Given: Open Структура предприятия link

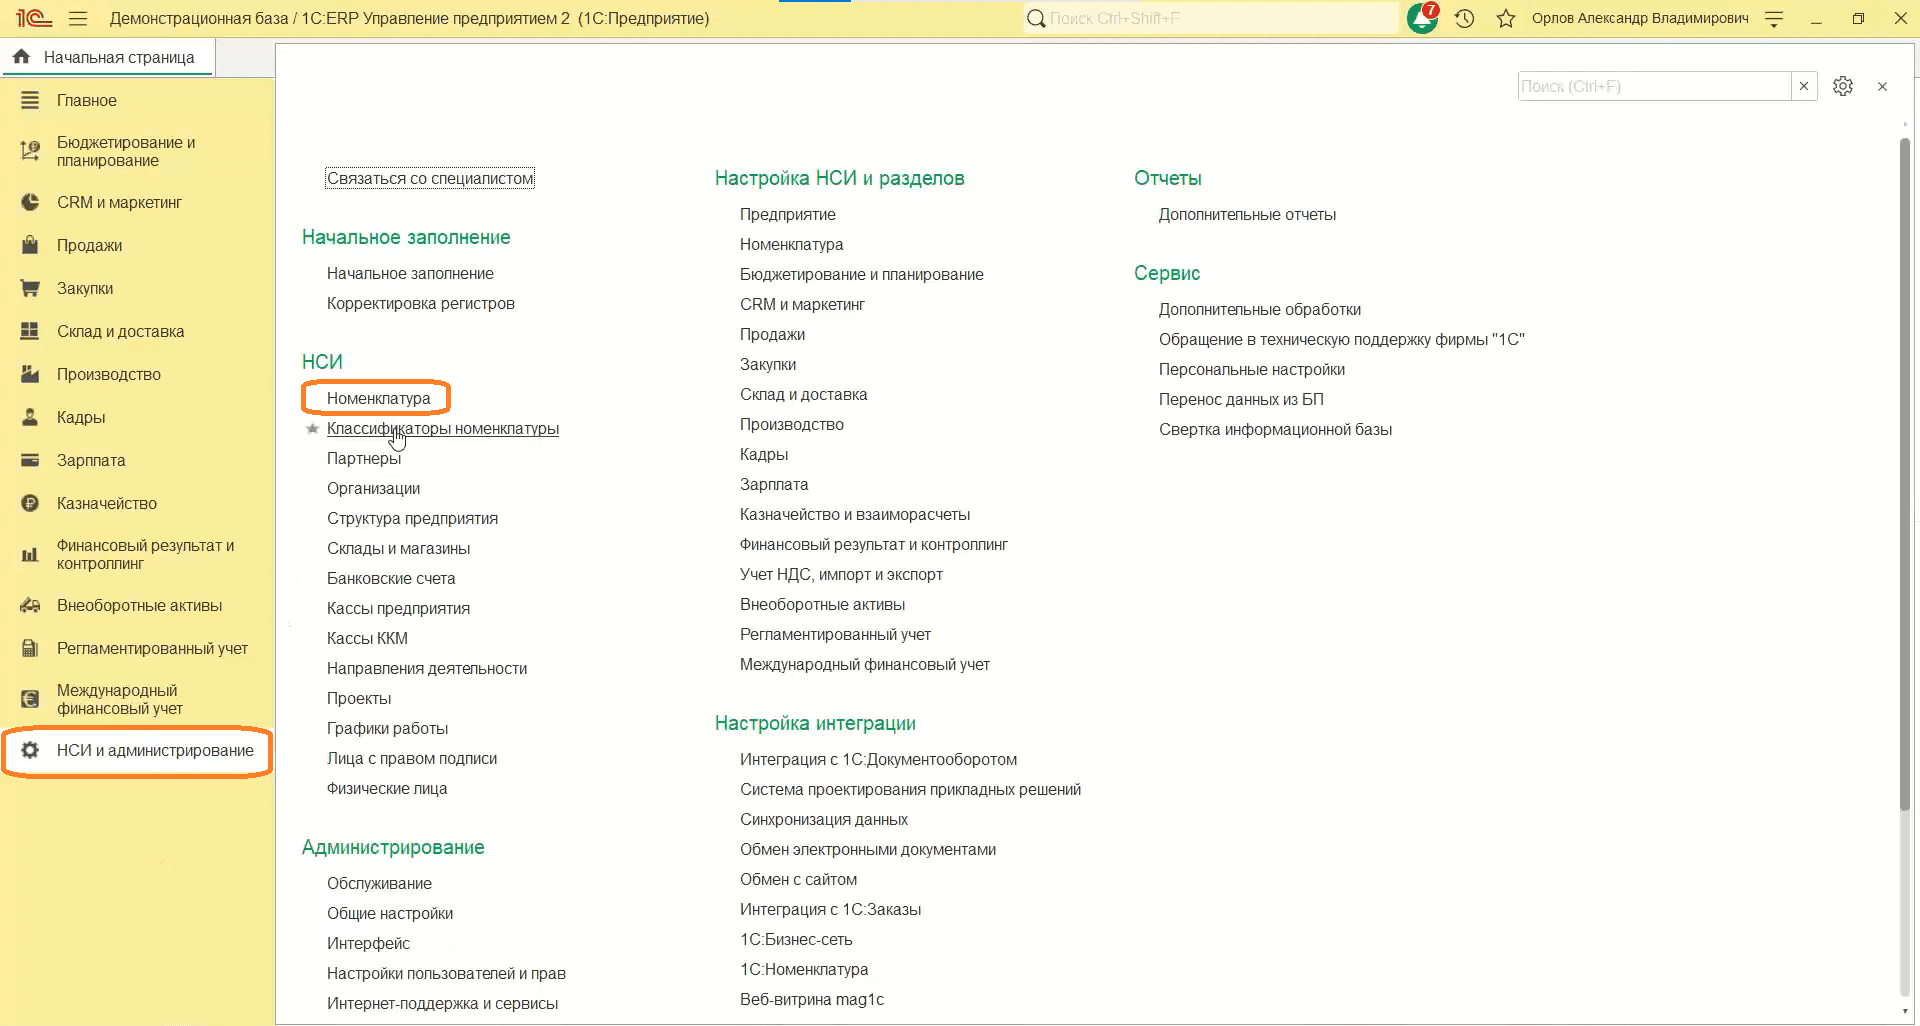Looking at the screenshot, I should [412, 518].
